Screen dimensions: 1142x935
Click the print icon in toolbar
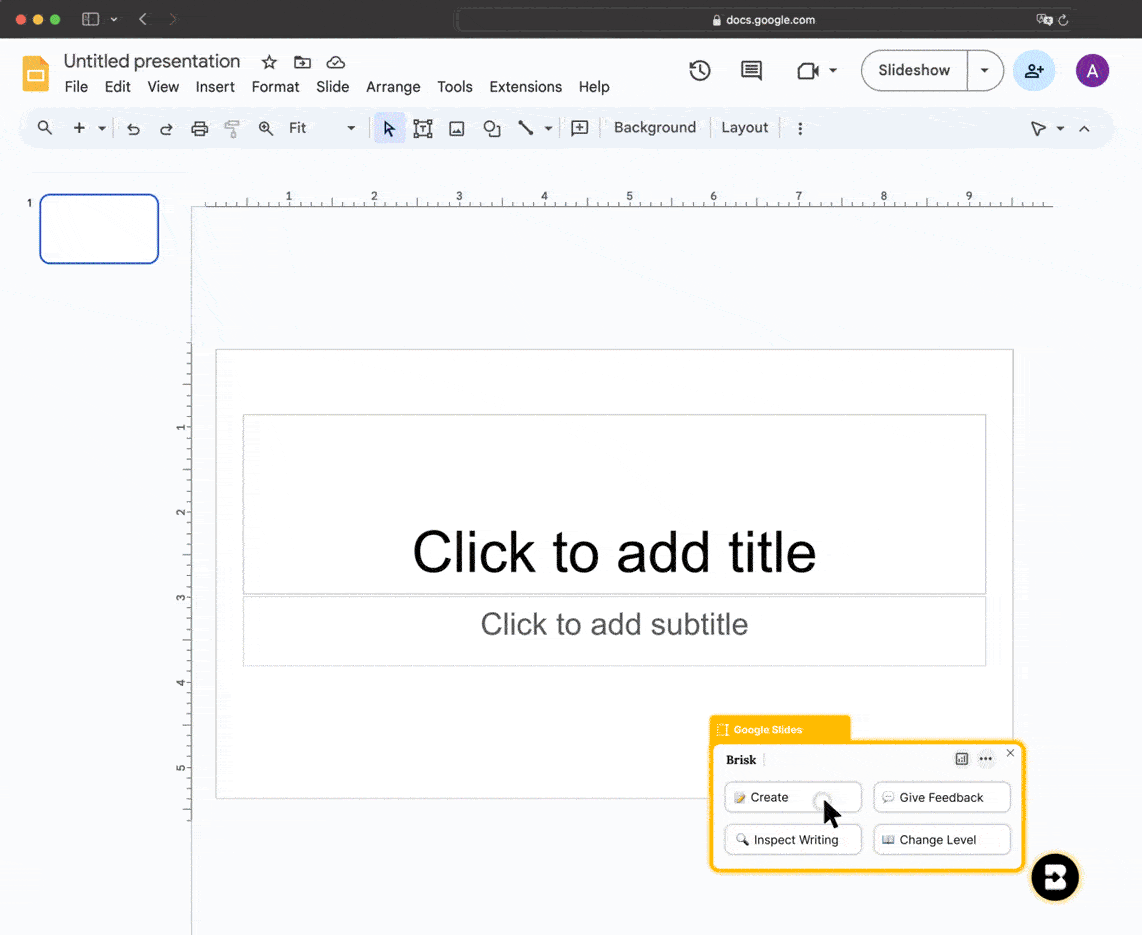point(200,129)
